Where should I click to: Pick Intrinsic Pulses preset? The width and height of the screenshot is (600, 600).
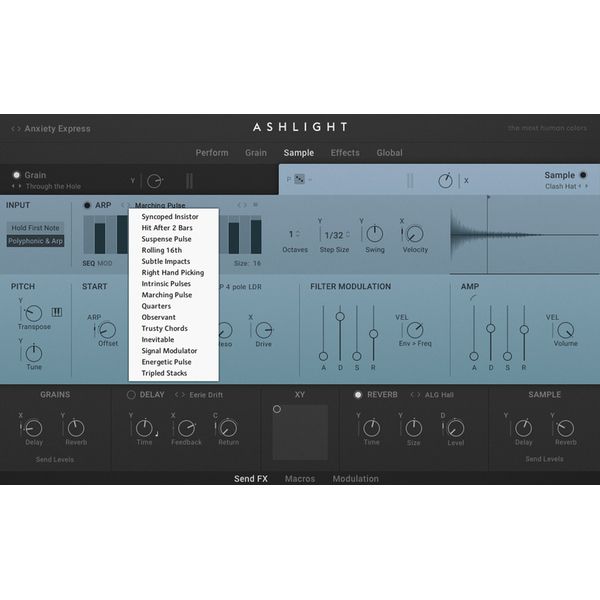(174, 284)
